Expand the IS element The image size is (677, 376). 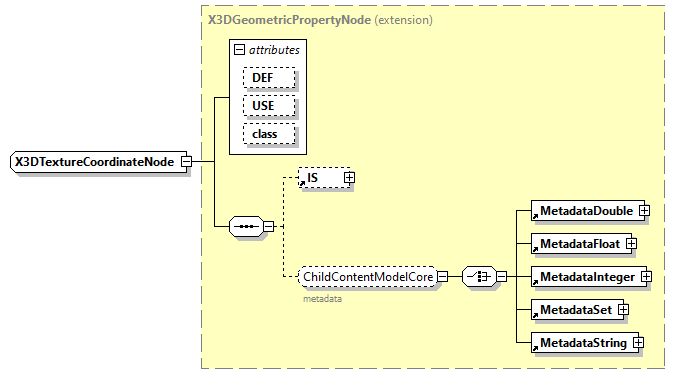(x=349, y=177)
